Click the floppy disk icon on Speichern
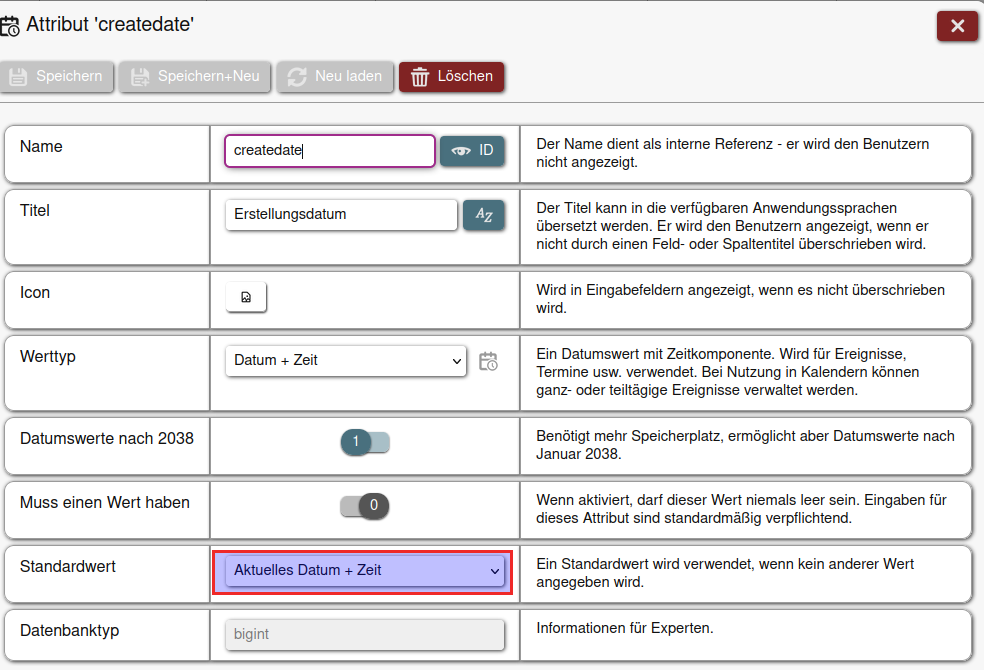 (19, 77)
